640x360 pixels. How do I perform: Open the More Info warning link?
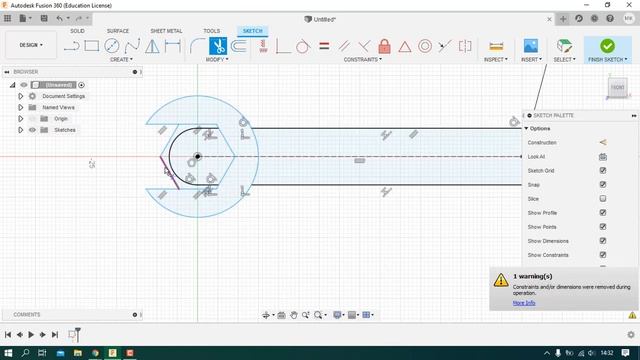[x=524, y=303]
